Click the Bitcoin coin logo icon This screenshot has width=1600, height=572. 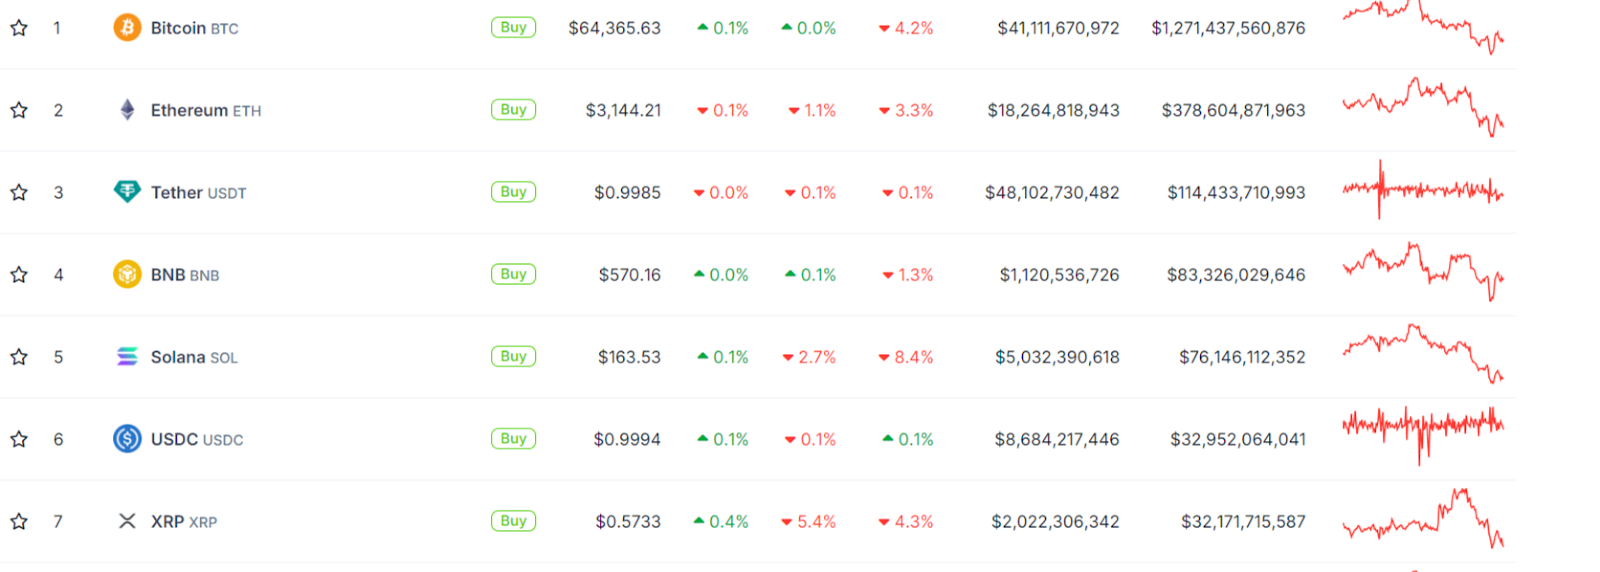(x=127, y=28)
